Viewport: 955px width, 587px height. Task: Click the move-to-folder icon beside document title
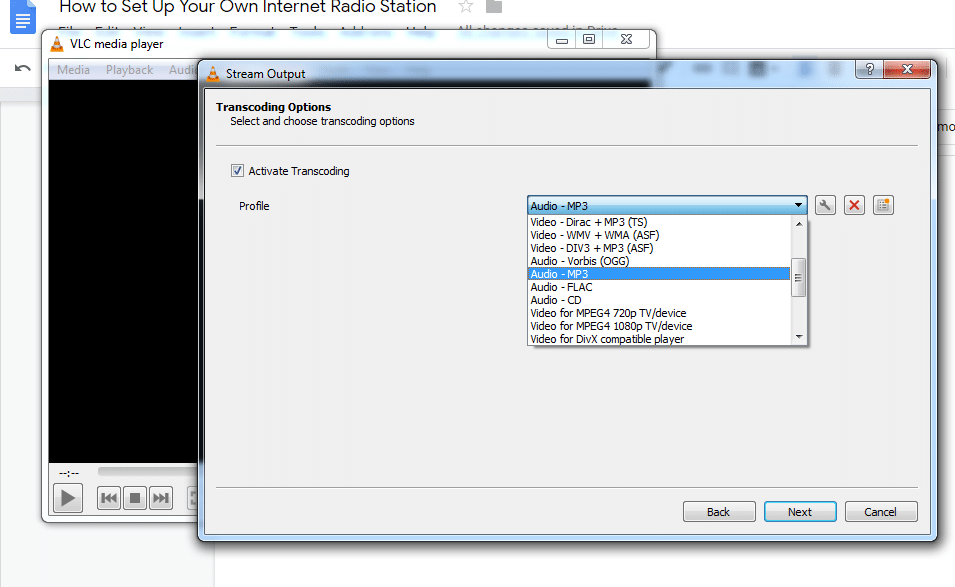[494, 7]
